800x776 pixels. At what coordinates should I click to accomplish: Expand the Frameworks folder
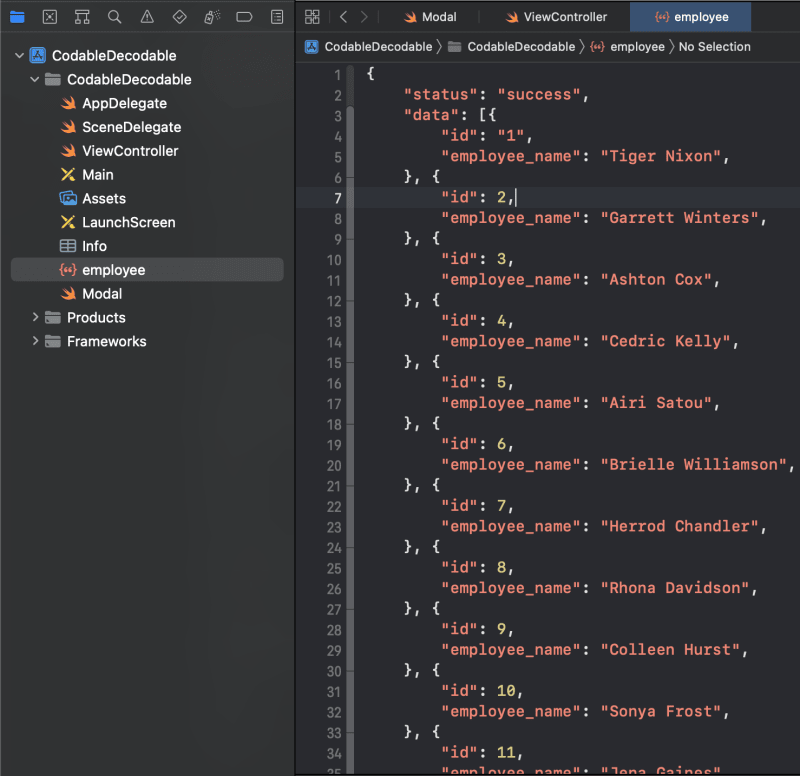(x=35, y=341)
